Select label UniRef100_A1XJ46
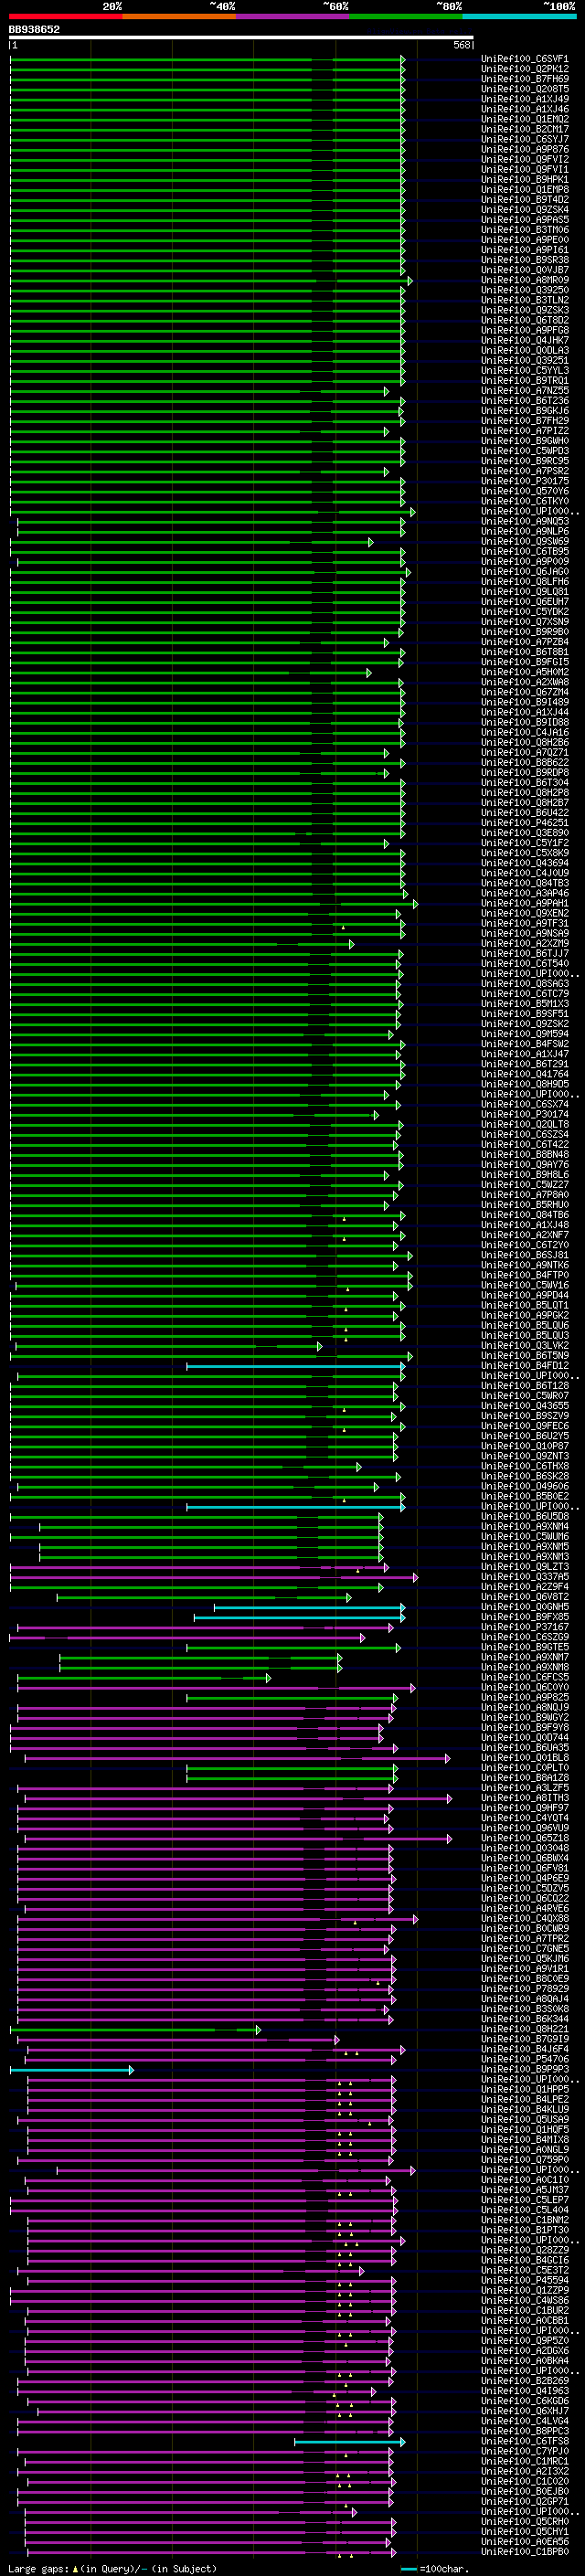 point(525,109)
